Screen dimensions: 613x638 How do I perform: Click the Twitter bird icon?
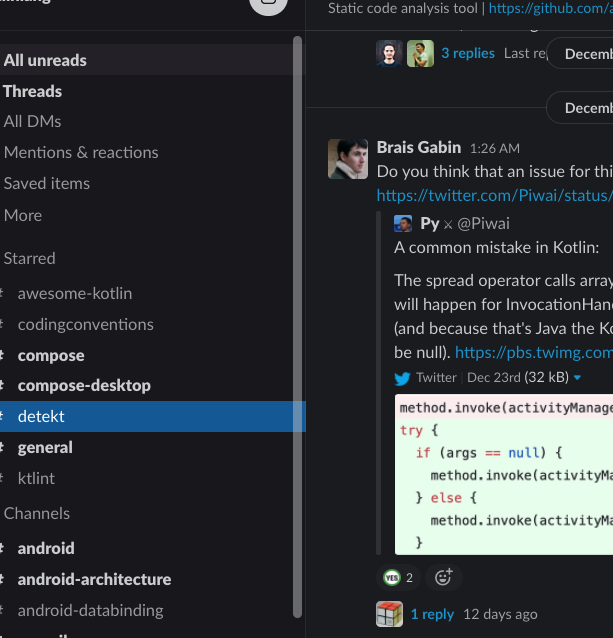[x=402, y=378]
